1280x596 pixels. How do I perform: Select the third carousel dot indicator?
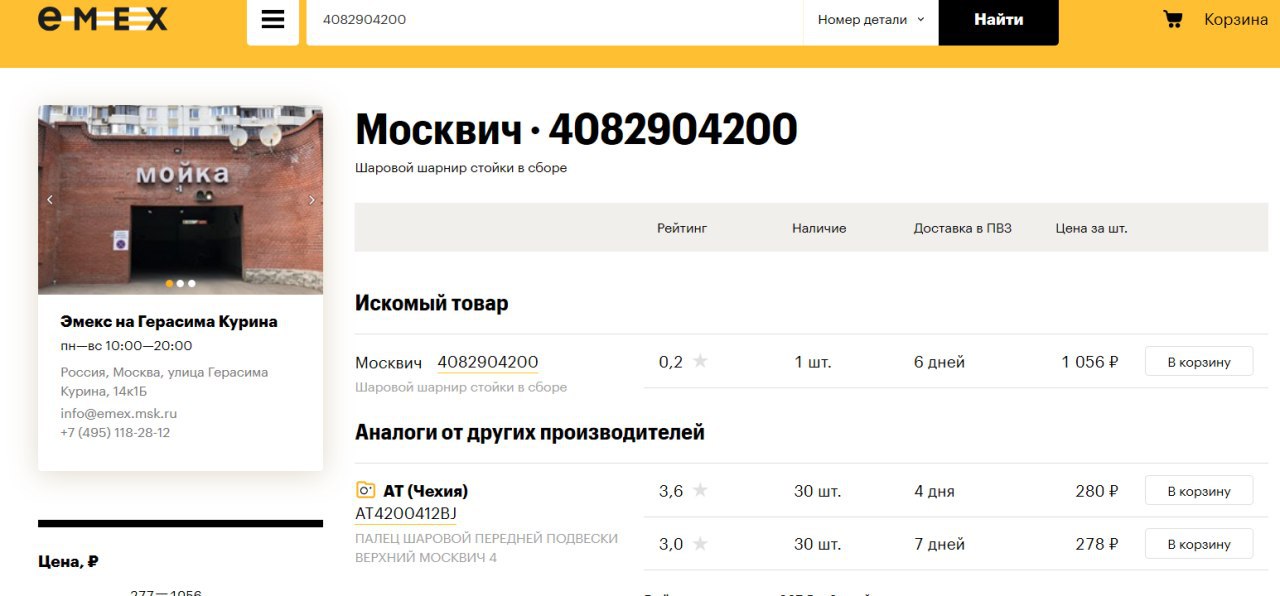click(191, 283)
